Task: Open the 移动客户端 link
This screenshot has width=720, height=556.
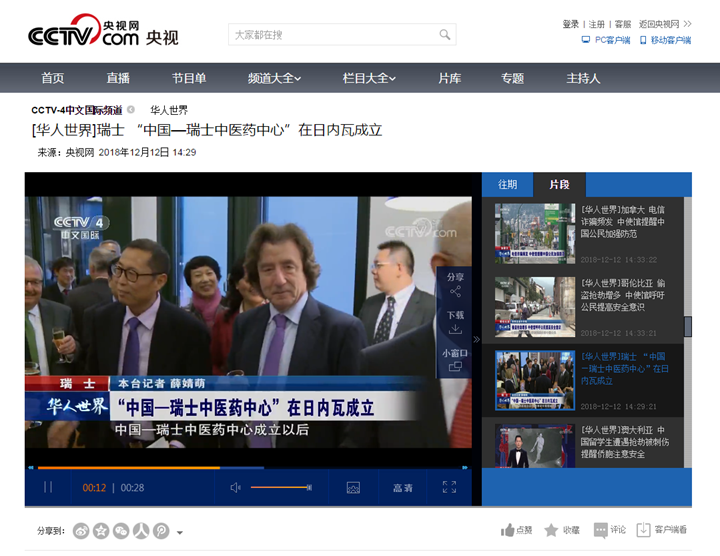Action: pos(665,40)
